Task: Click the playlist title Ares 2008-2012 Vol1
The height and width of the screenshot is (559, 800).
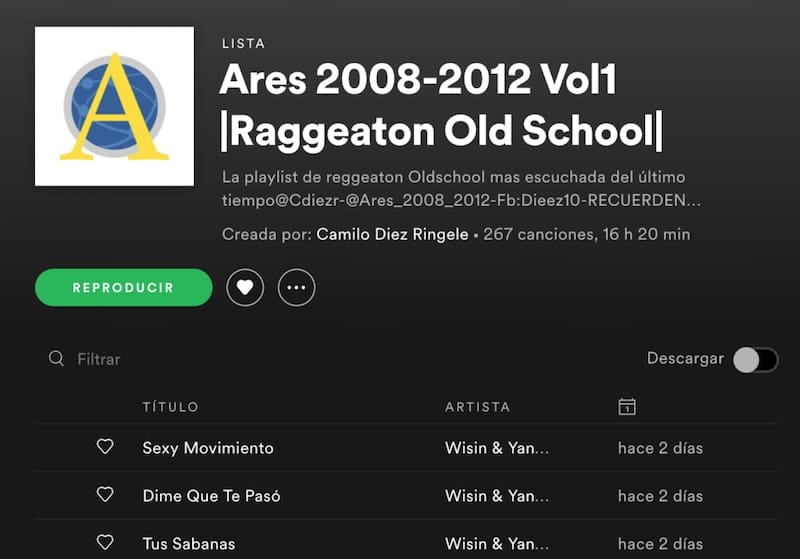Action: tap(417, 79)
